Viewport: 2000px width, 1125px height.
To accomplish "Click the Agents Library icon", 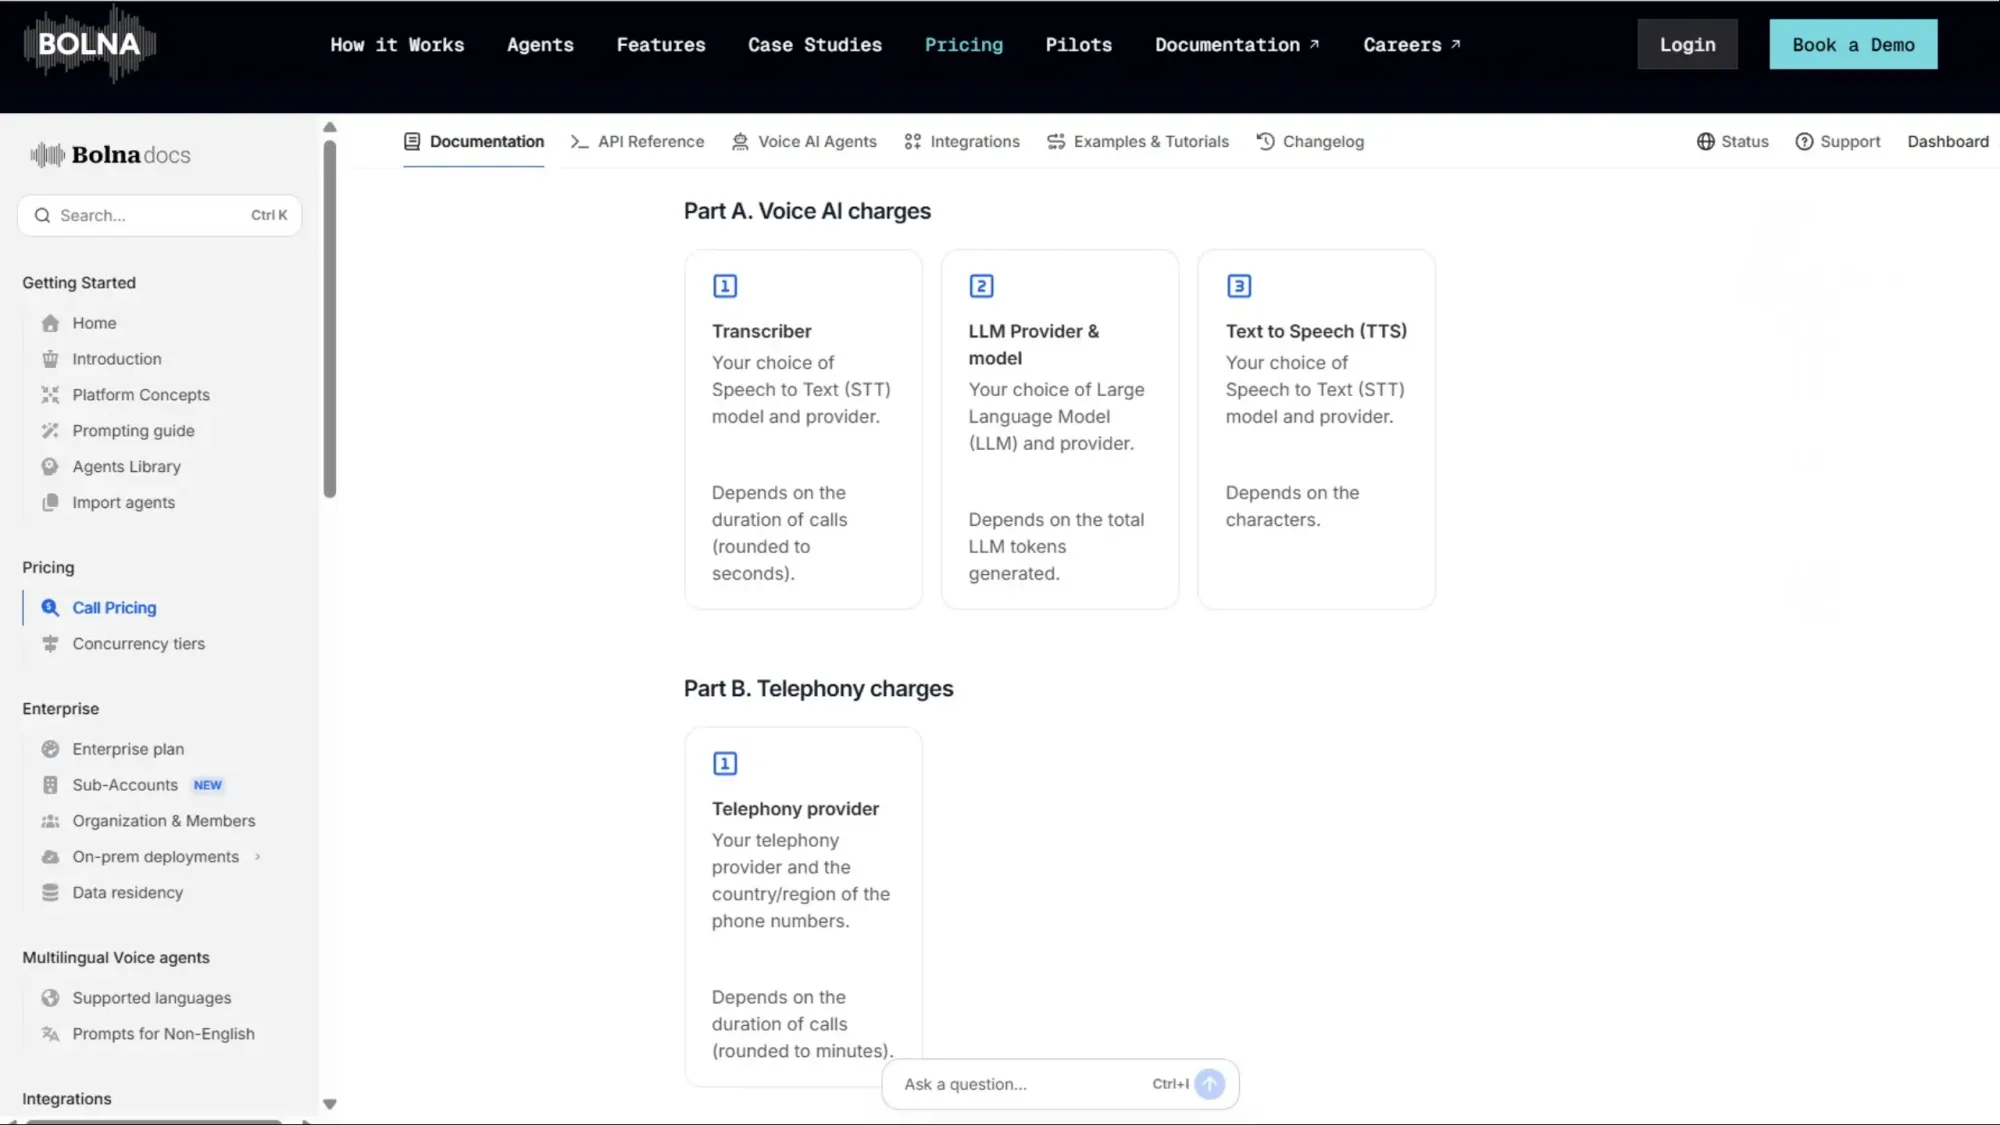I will point(50,467).
